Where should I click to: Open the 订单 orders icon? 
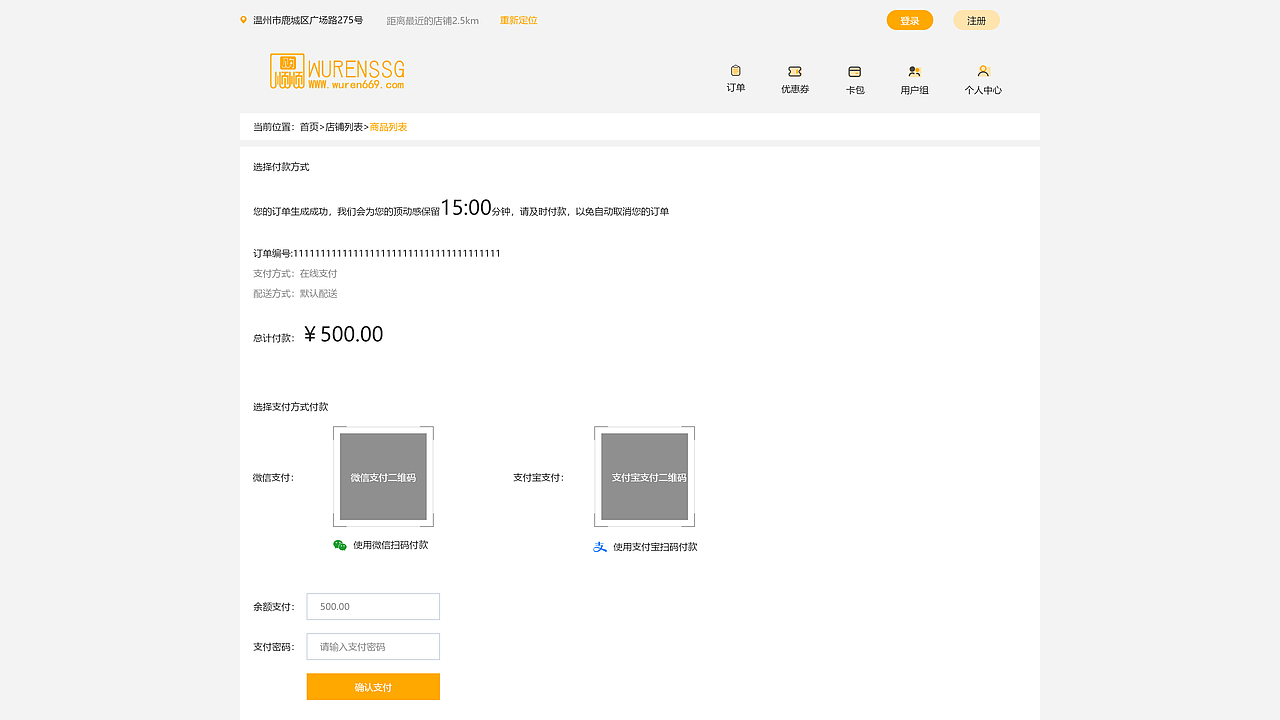(736, 71)
